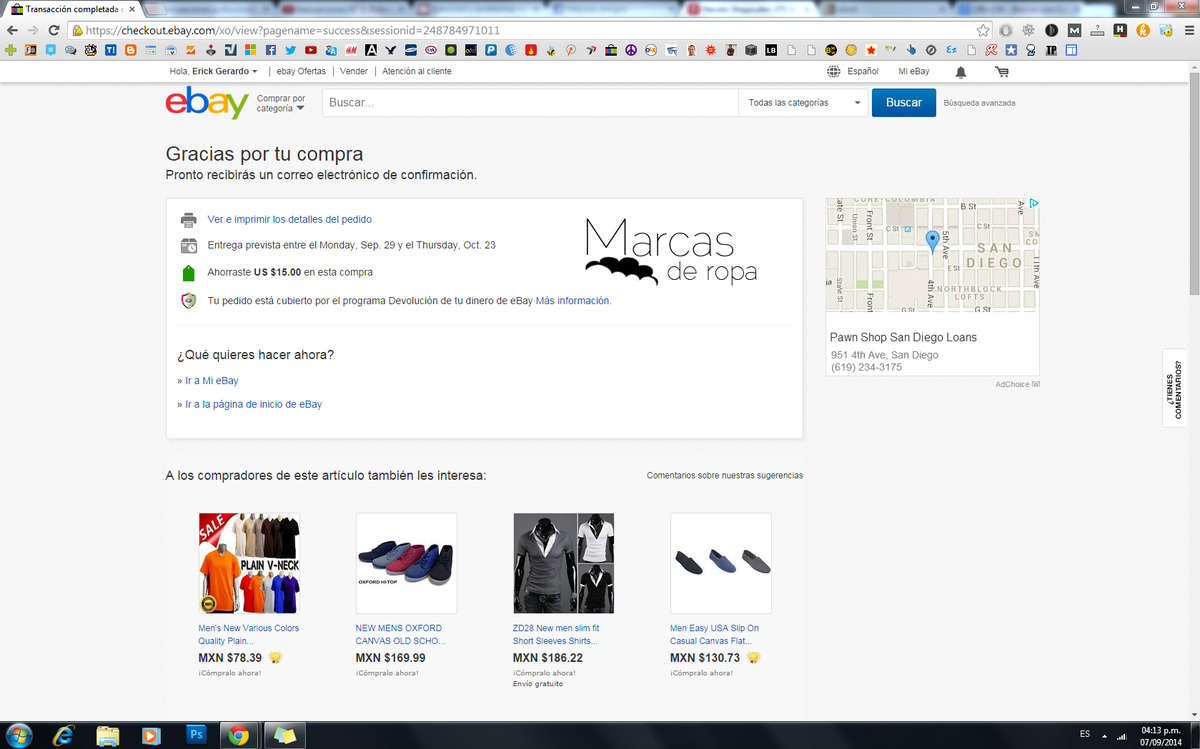1200x749 pixels.
Task: Click the globe language icon
Action: coord(835,72)
